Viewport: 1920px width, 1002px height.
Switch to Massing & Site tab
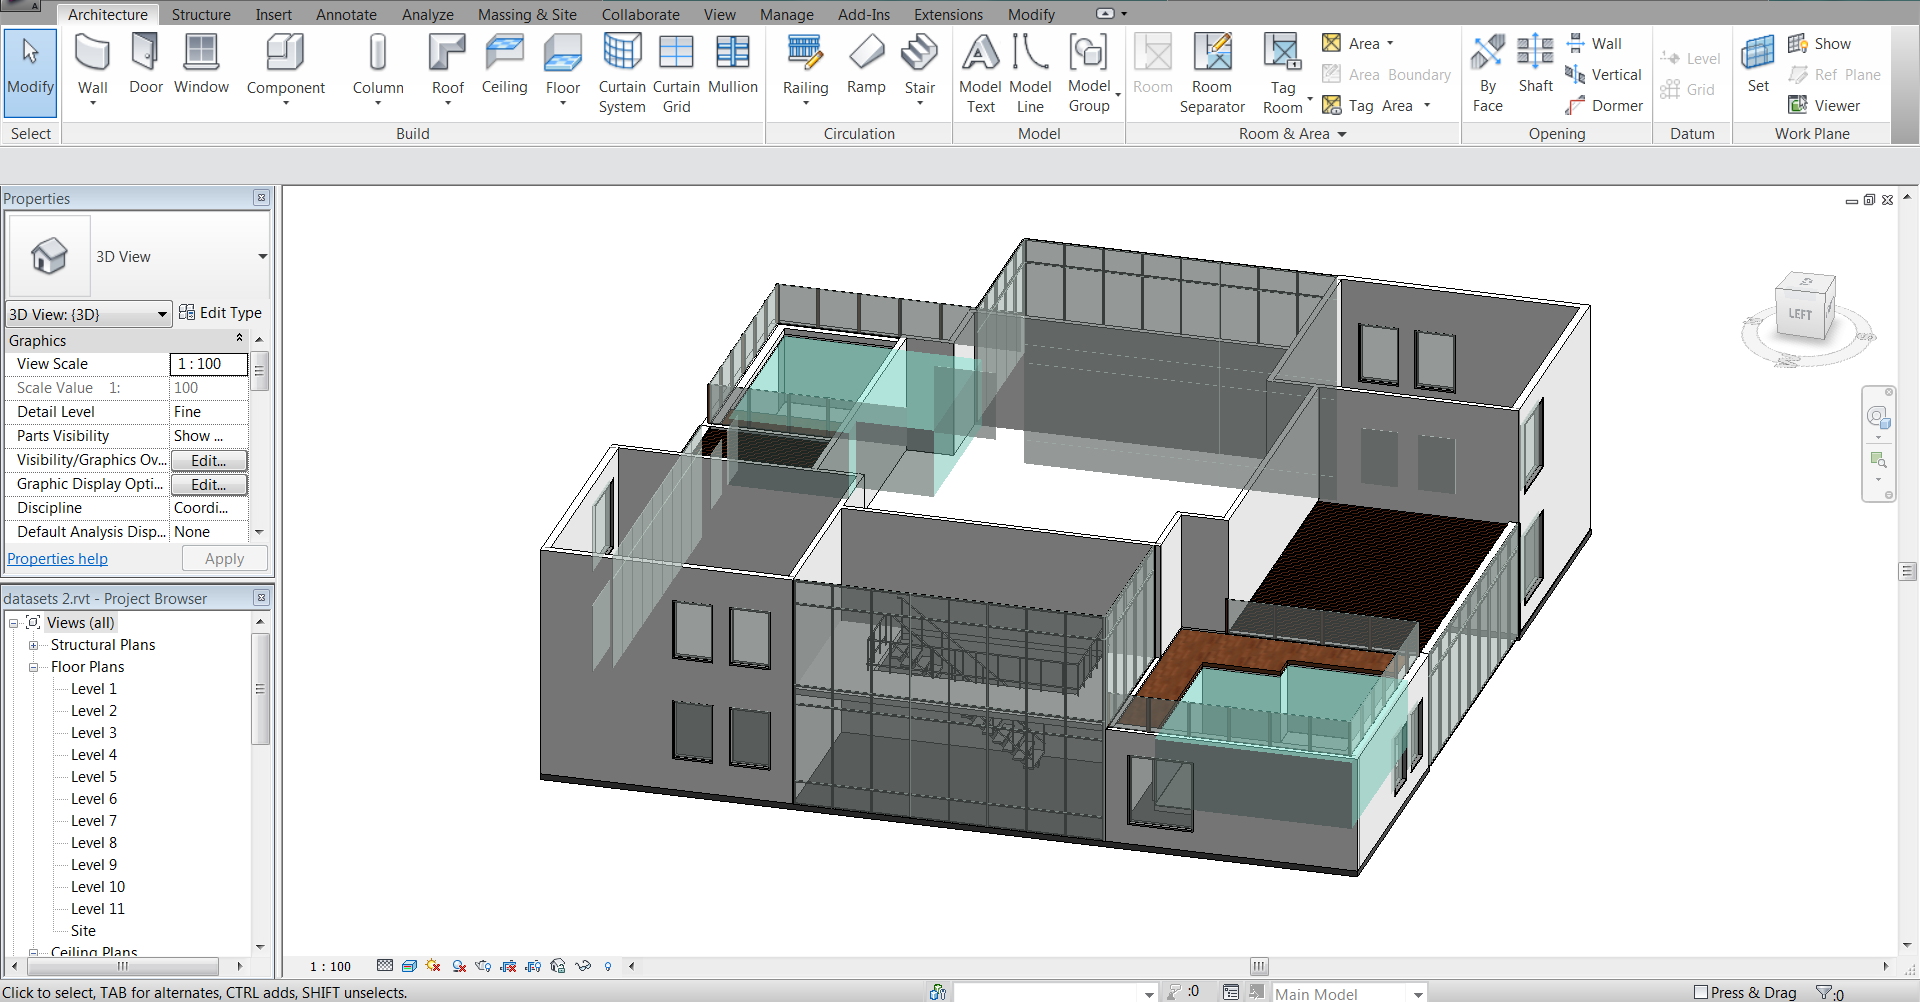tap(527, 14)
